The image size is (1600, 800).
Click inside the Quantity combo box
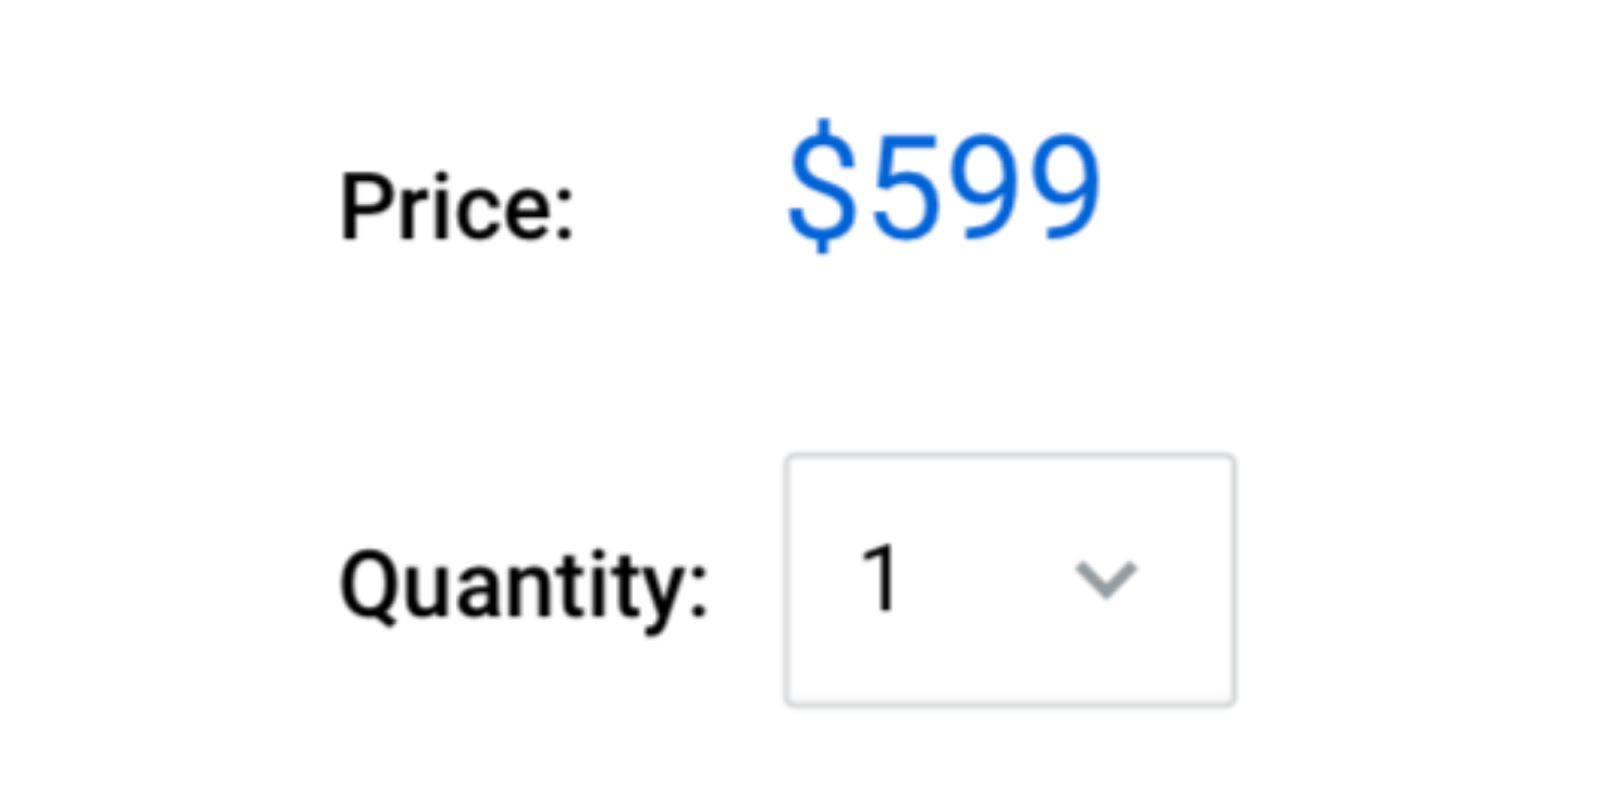1010,580
